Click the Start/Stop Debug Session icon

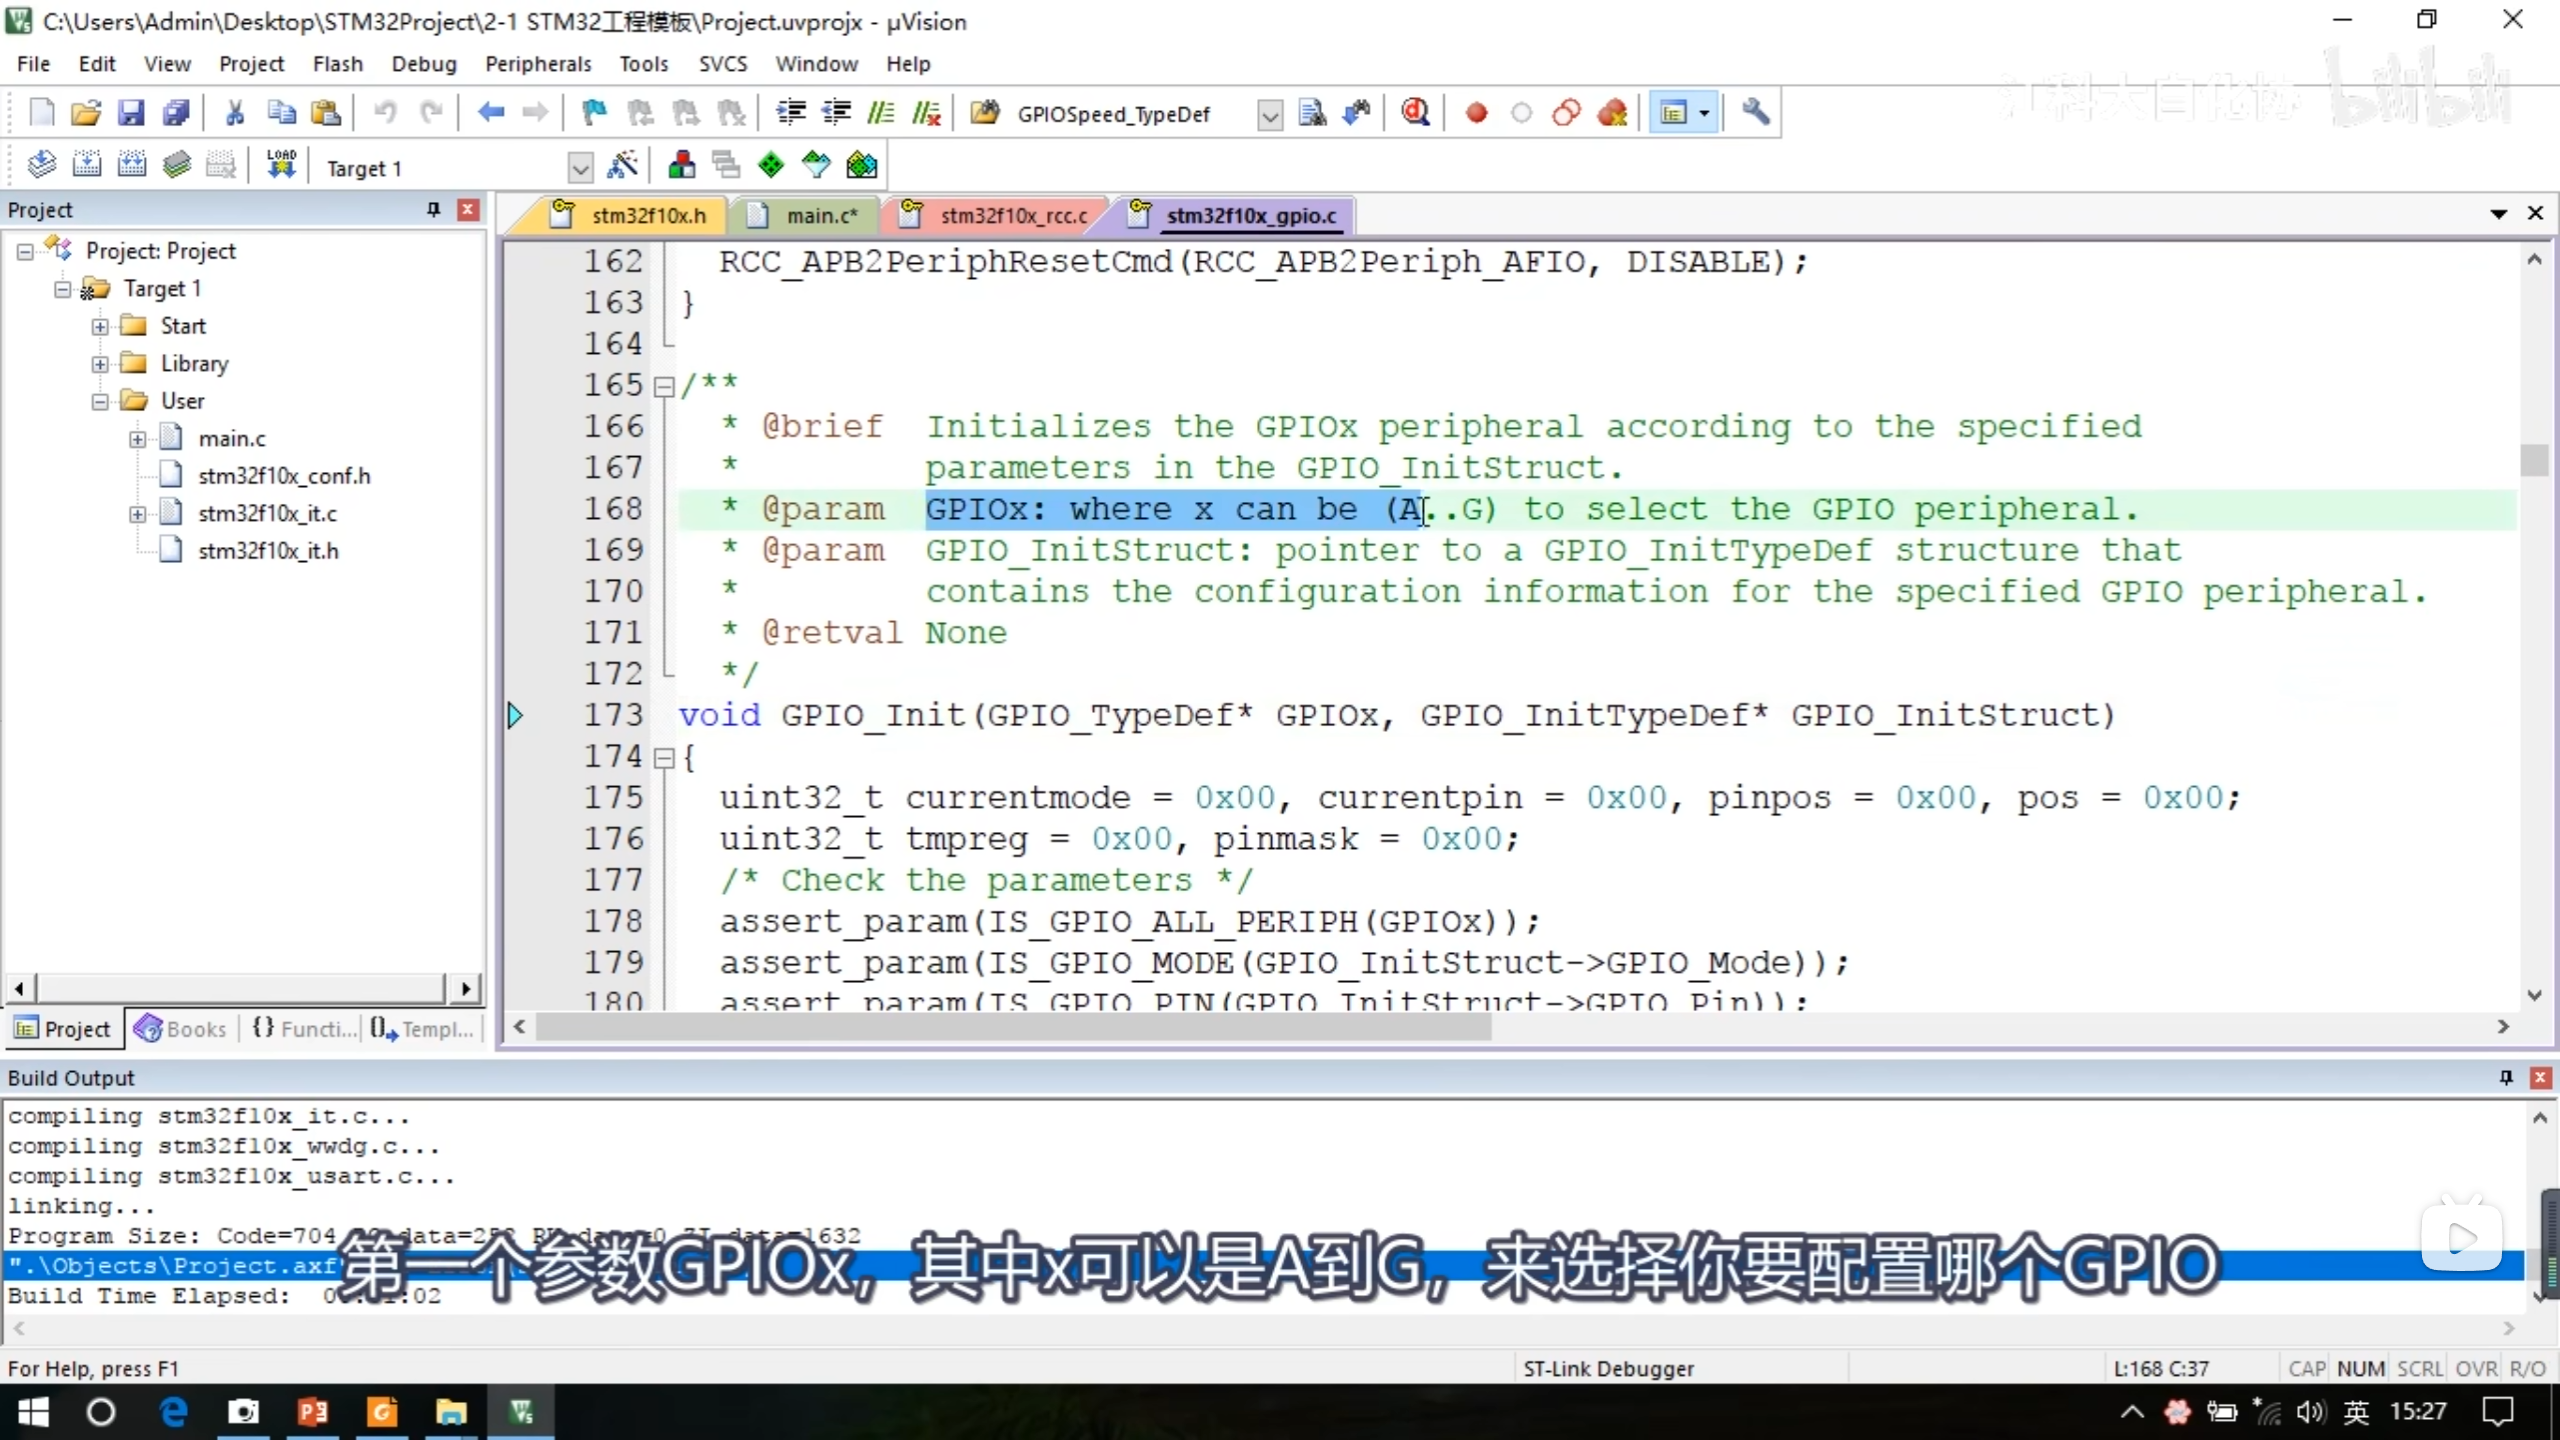[x=1414, y=113]
